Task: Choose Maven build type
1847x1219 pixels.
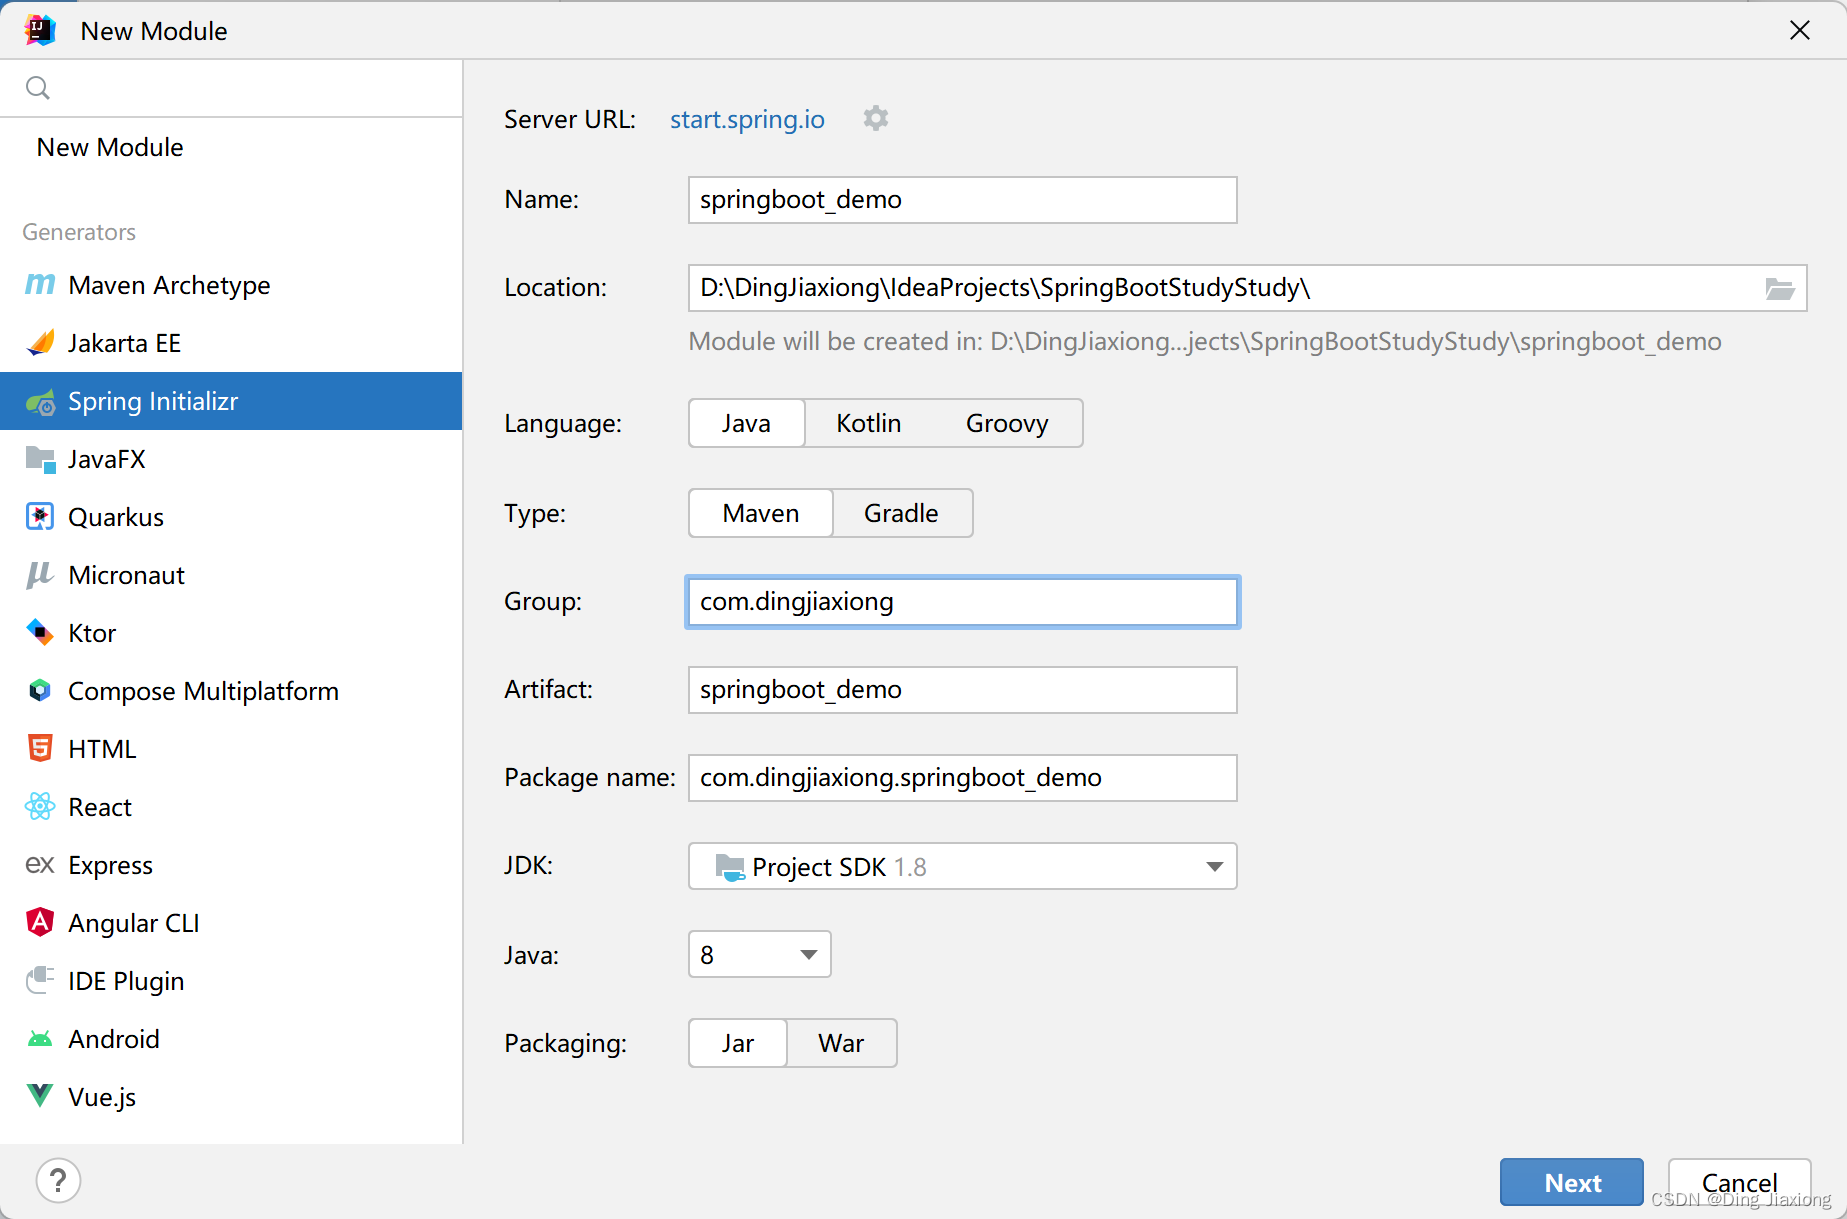Action: click(x=761, y=513)
